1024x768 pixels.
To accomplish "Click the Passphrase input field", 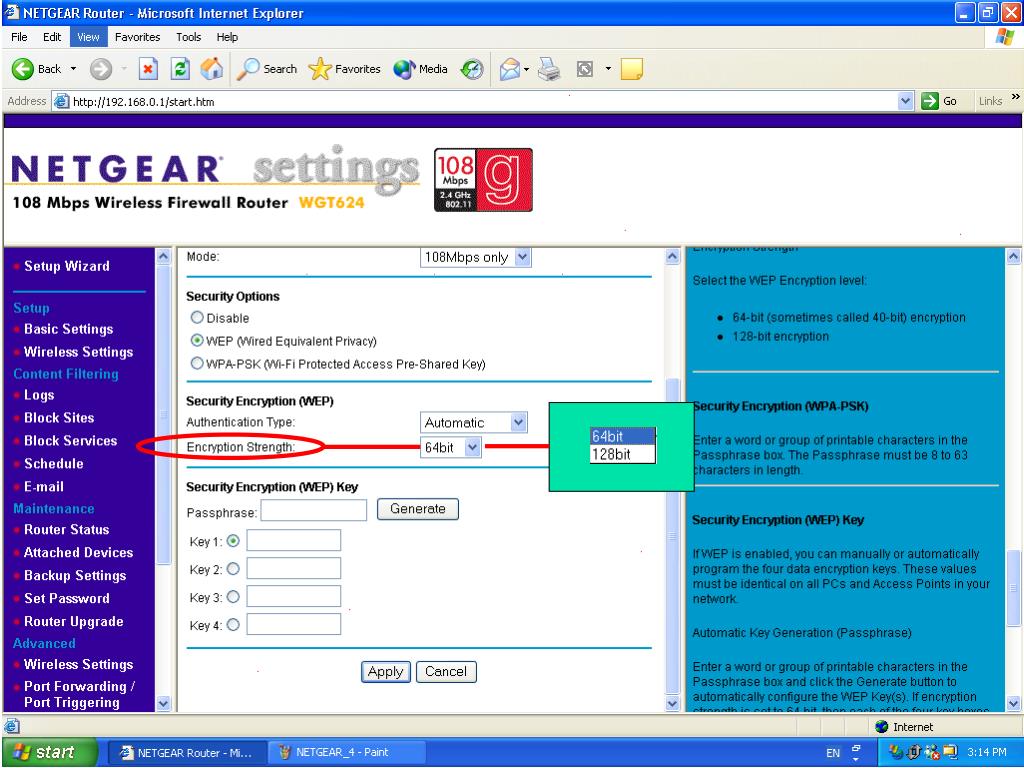I will 314,510.
